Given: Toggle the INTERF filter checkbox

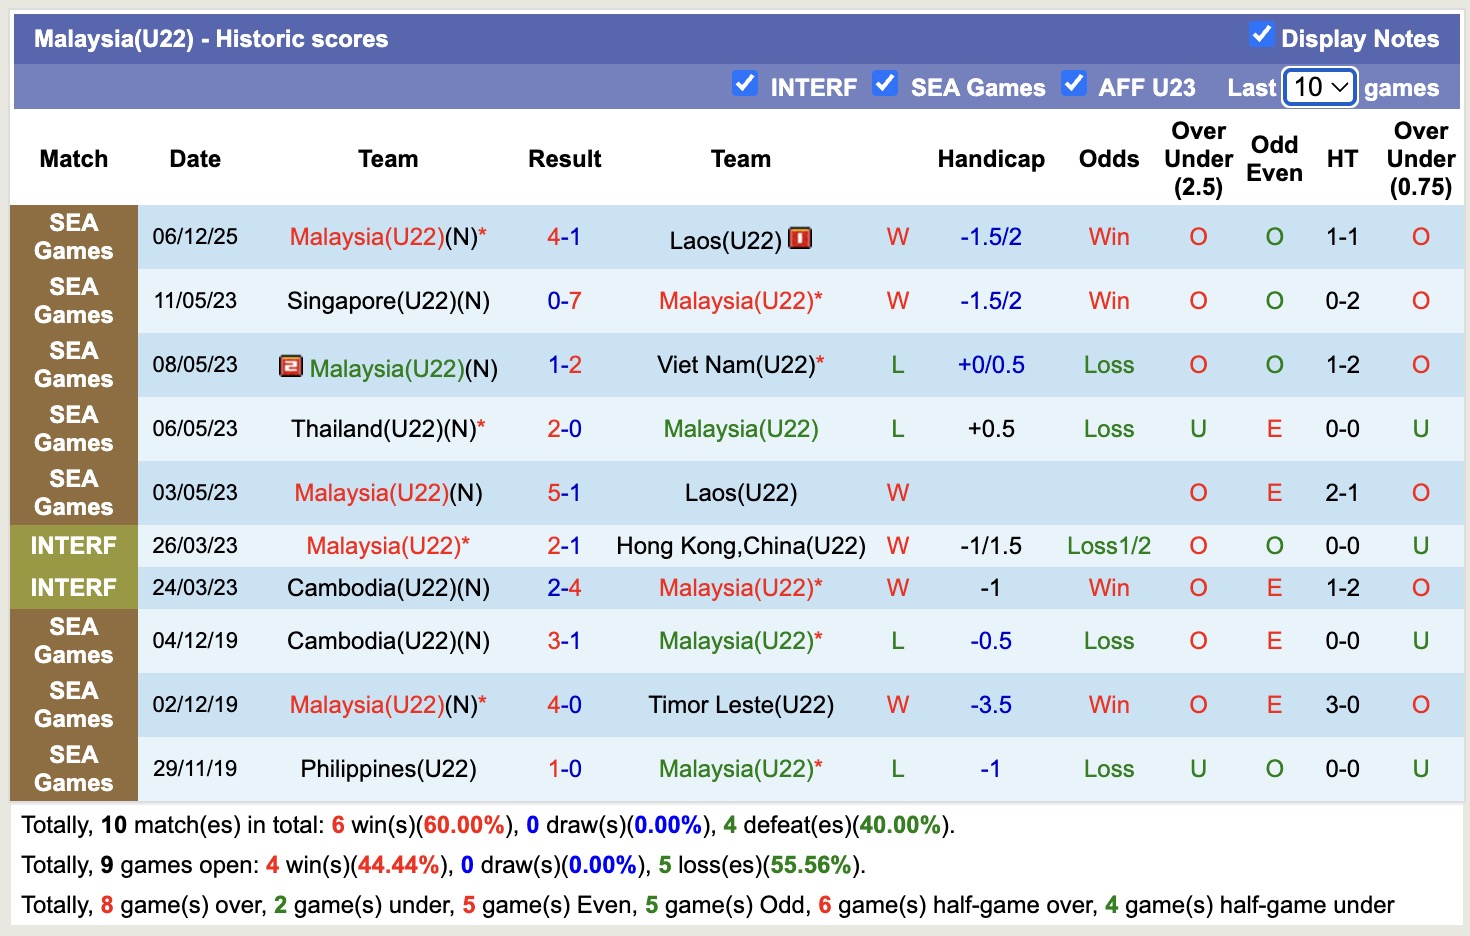Looking at the screenshot, I should click(x=744, y=84).
